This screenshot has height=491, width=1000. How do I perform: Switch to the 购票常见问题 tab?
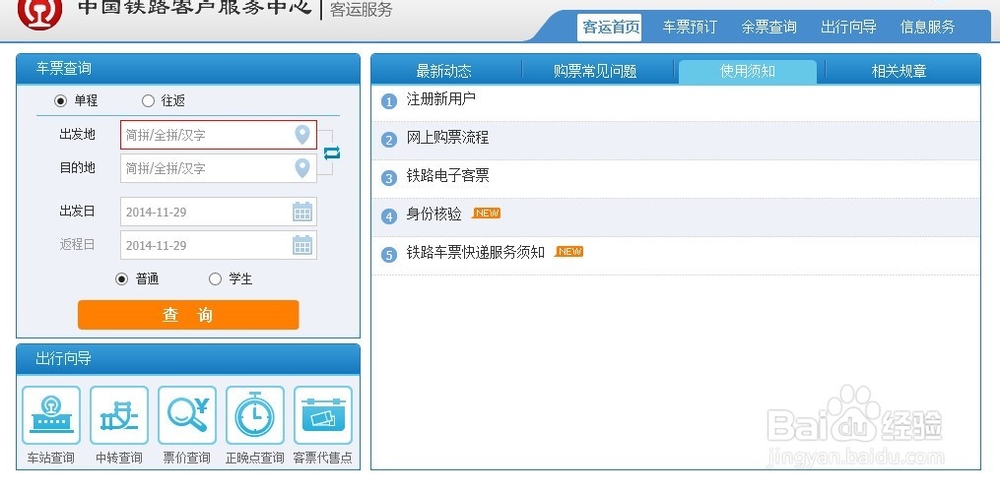point(595,71)
